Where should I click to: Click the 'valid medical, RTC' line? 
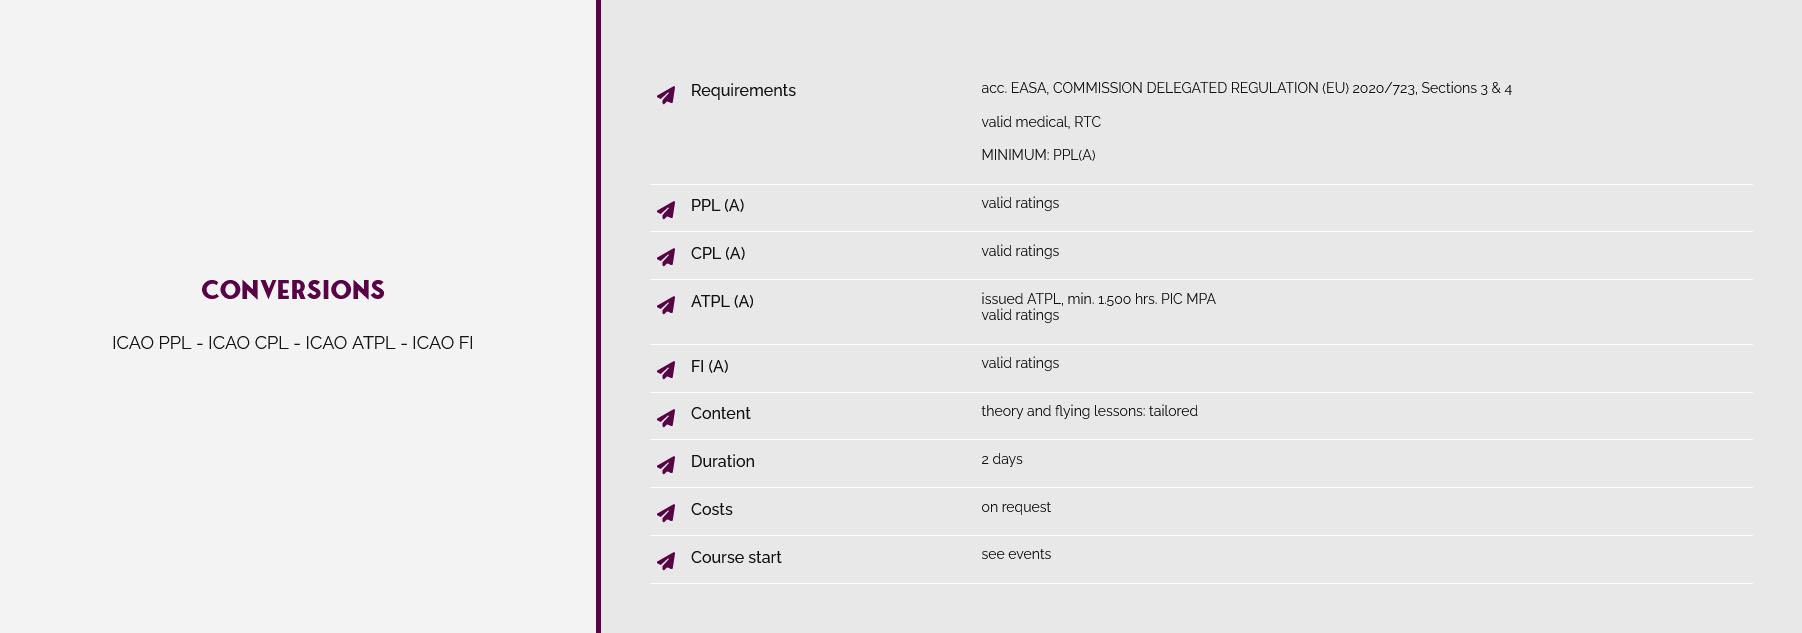[x=1041, y=122]
